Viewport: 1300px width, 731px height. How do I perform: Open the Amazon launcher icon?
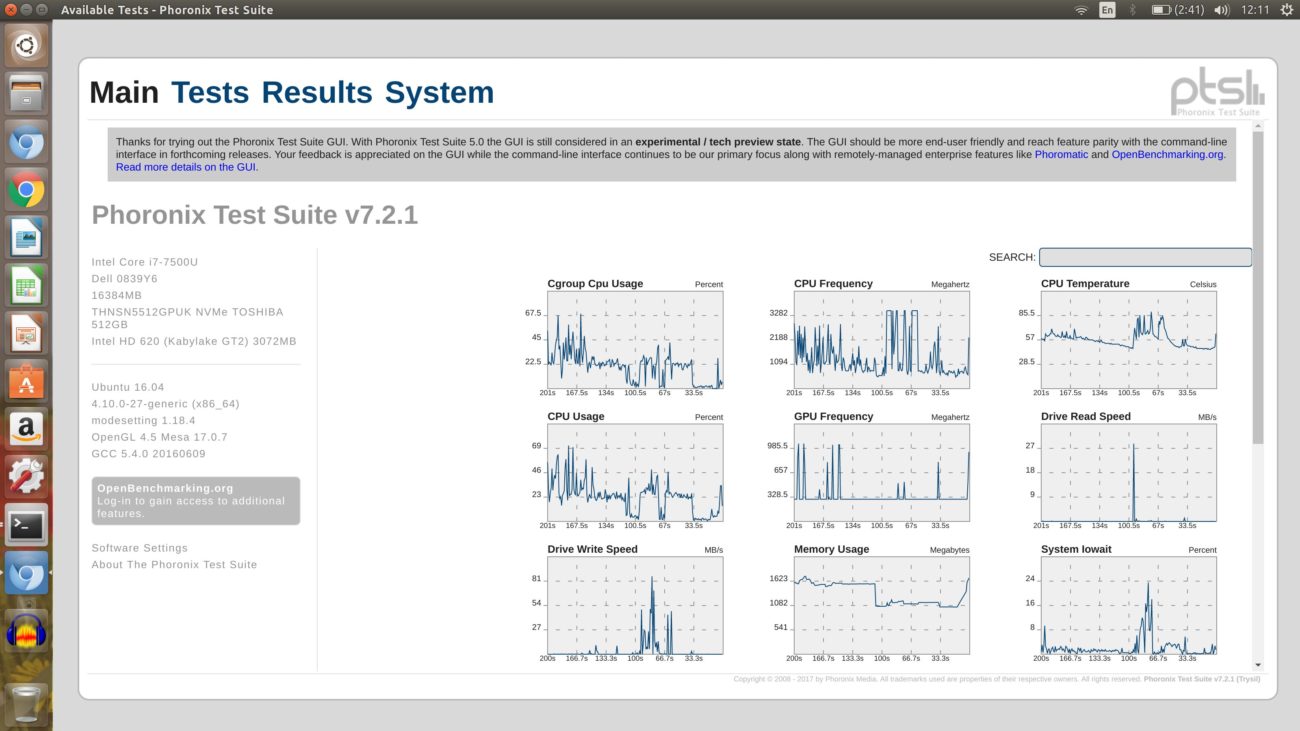[x=26, y=429]
